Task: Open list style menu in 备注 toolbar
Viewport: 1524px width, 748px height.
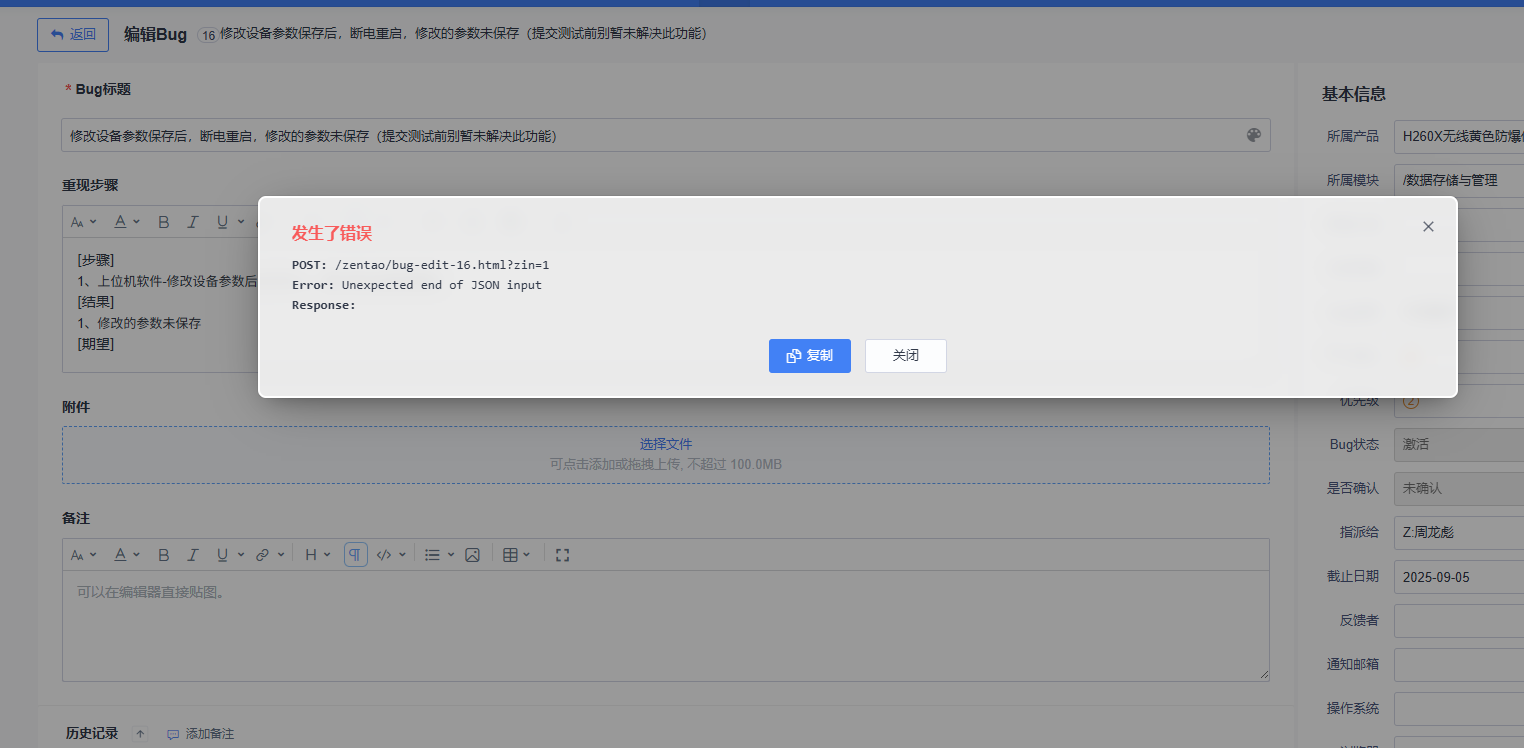Action: click(x=438, y=555)
